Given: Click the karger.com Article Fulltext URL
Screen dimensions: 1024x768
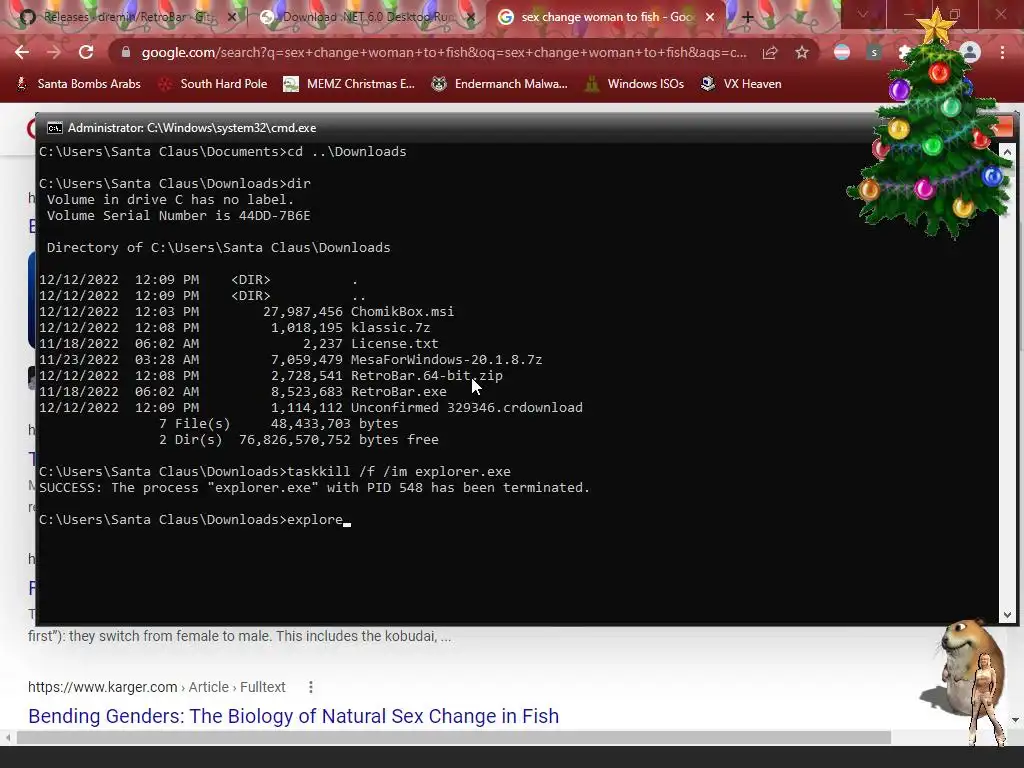Looking at the screenshot, I should (157, 687).
